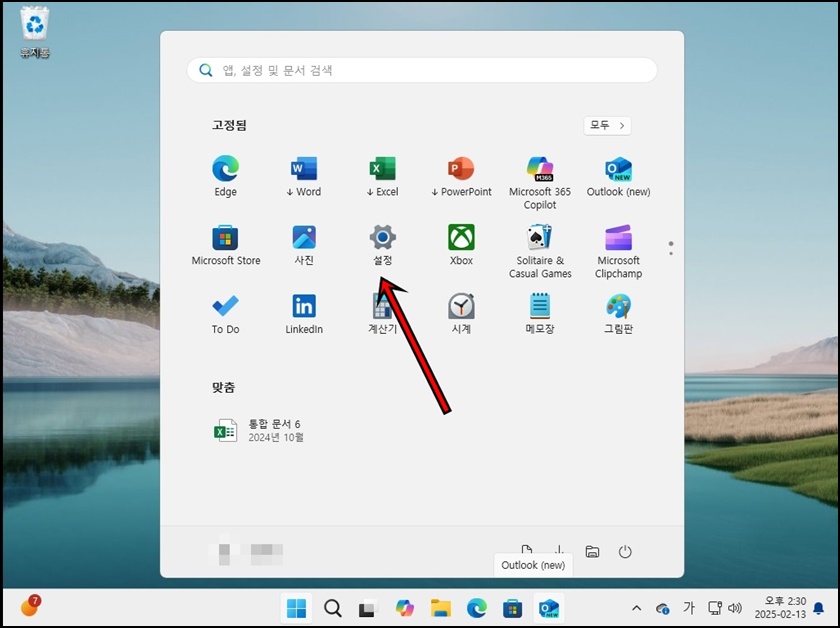
Task: Open the 그림판 (Paint) app
Action: point(618,314)
